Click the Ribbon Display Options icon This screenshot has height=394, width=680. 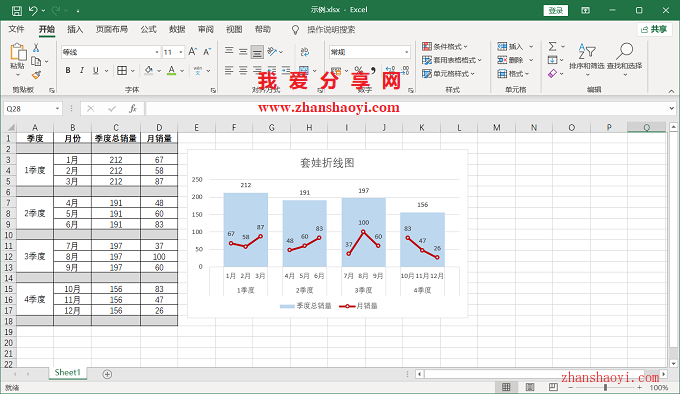click(585, 10)
